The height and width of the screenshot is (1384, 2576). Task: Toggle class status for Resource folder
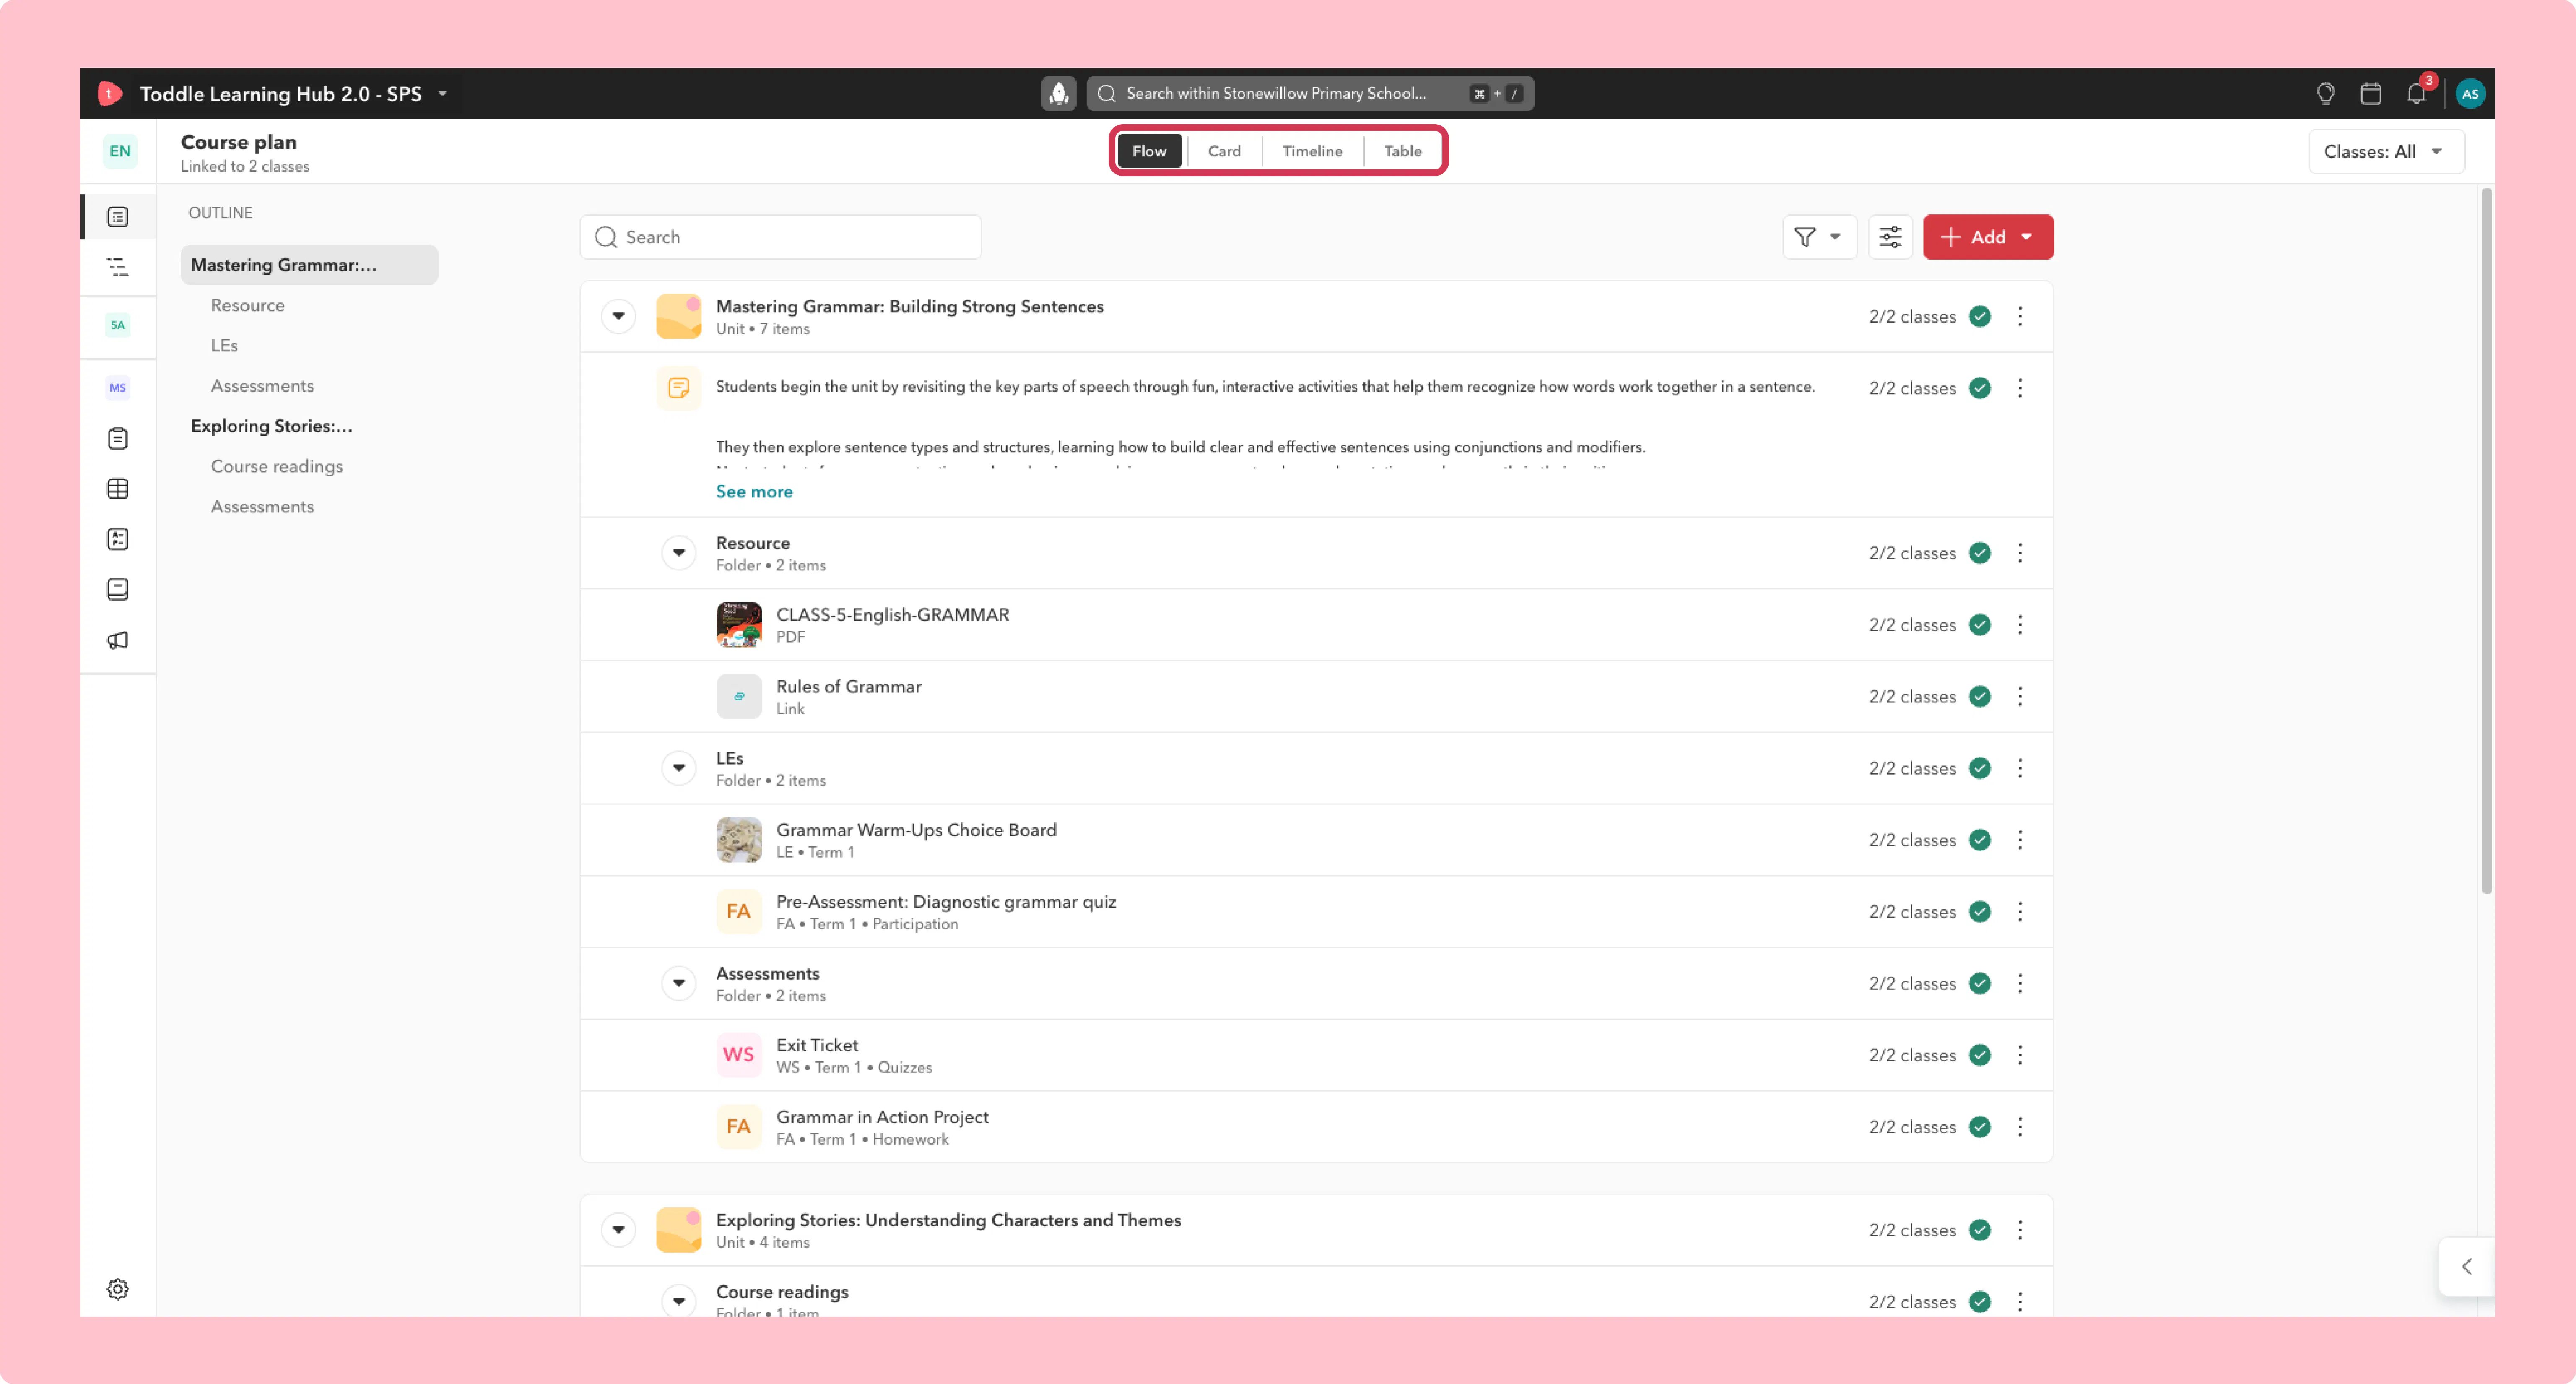(x=1980, y=553)
